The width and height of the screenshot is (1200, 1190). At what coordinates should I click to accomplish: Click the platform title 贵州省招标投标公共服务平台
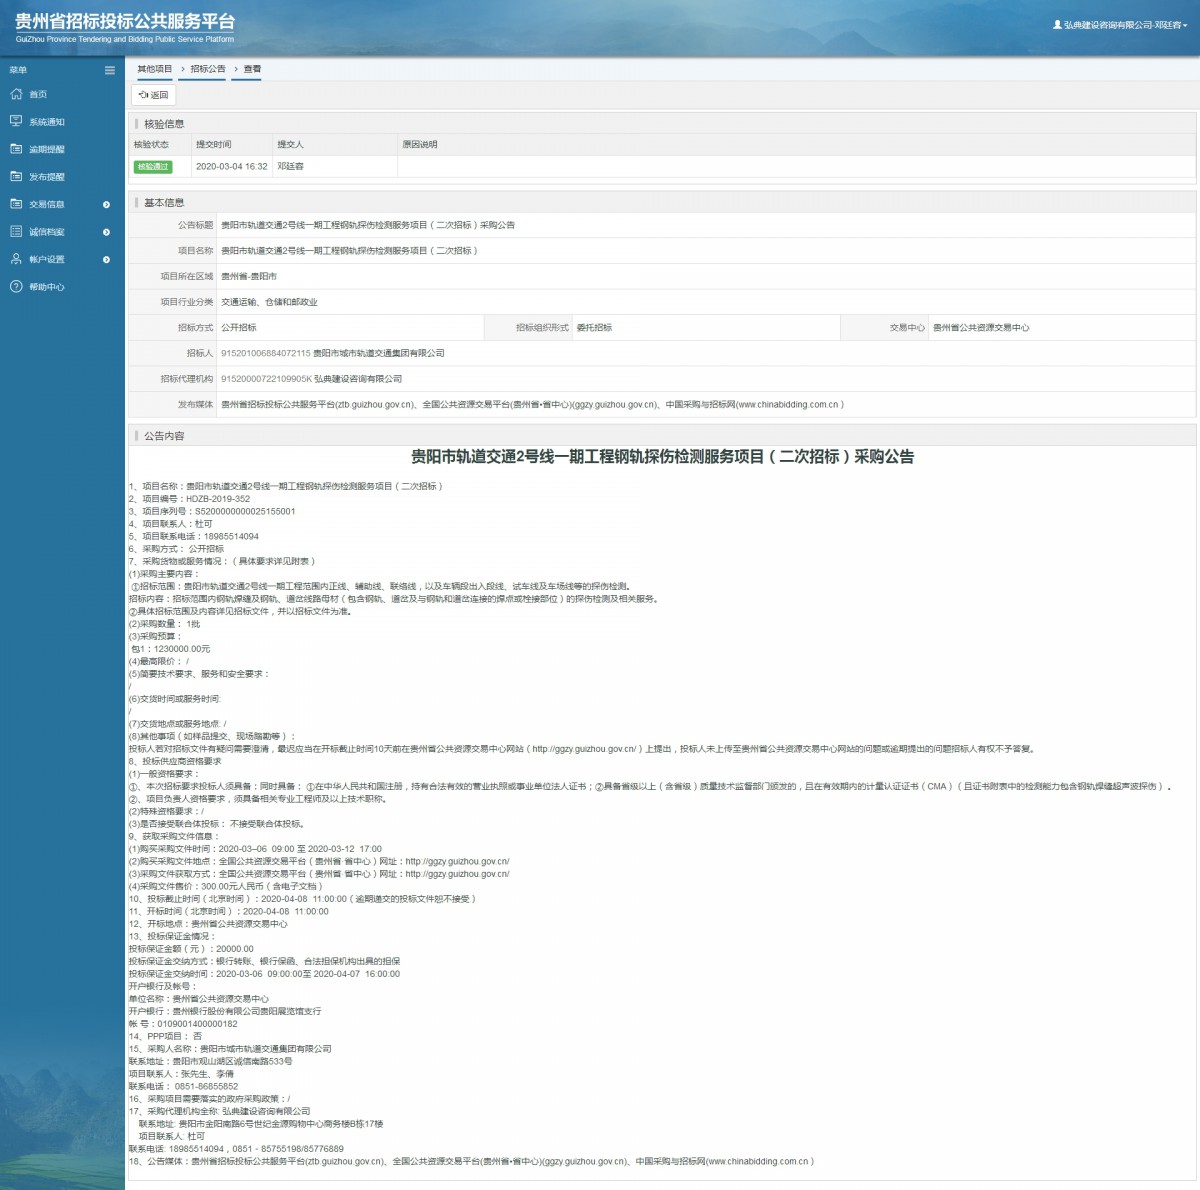(125, 21)
